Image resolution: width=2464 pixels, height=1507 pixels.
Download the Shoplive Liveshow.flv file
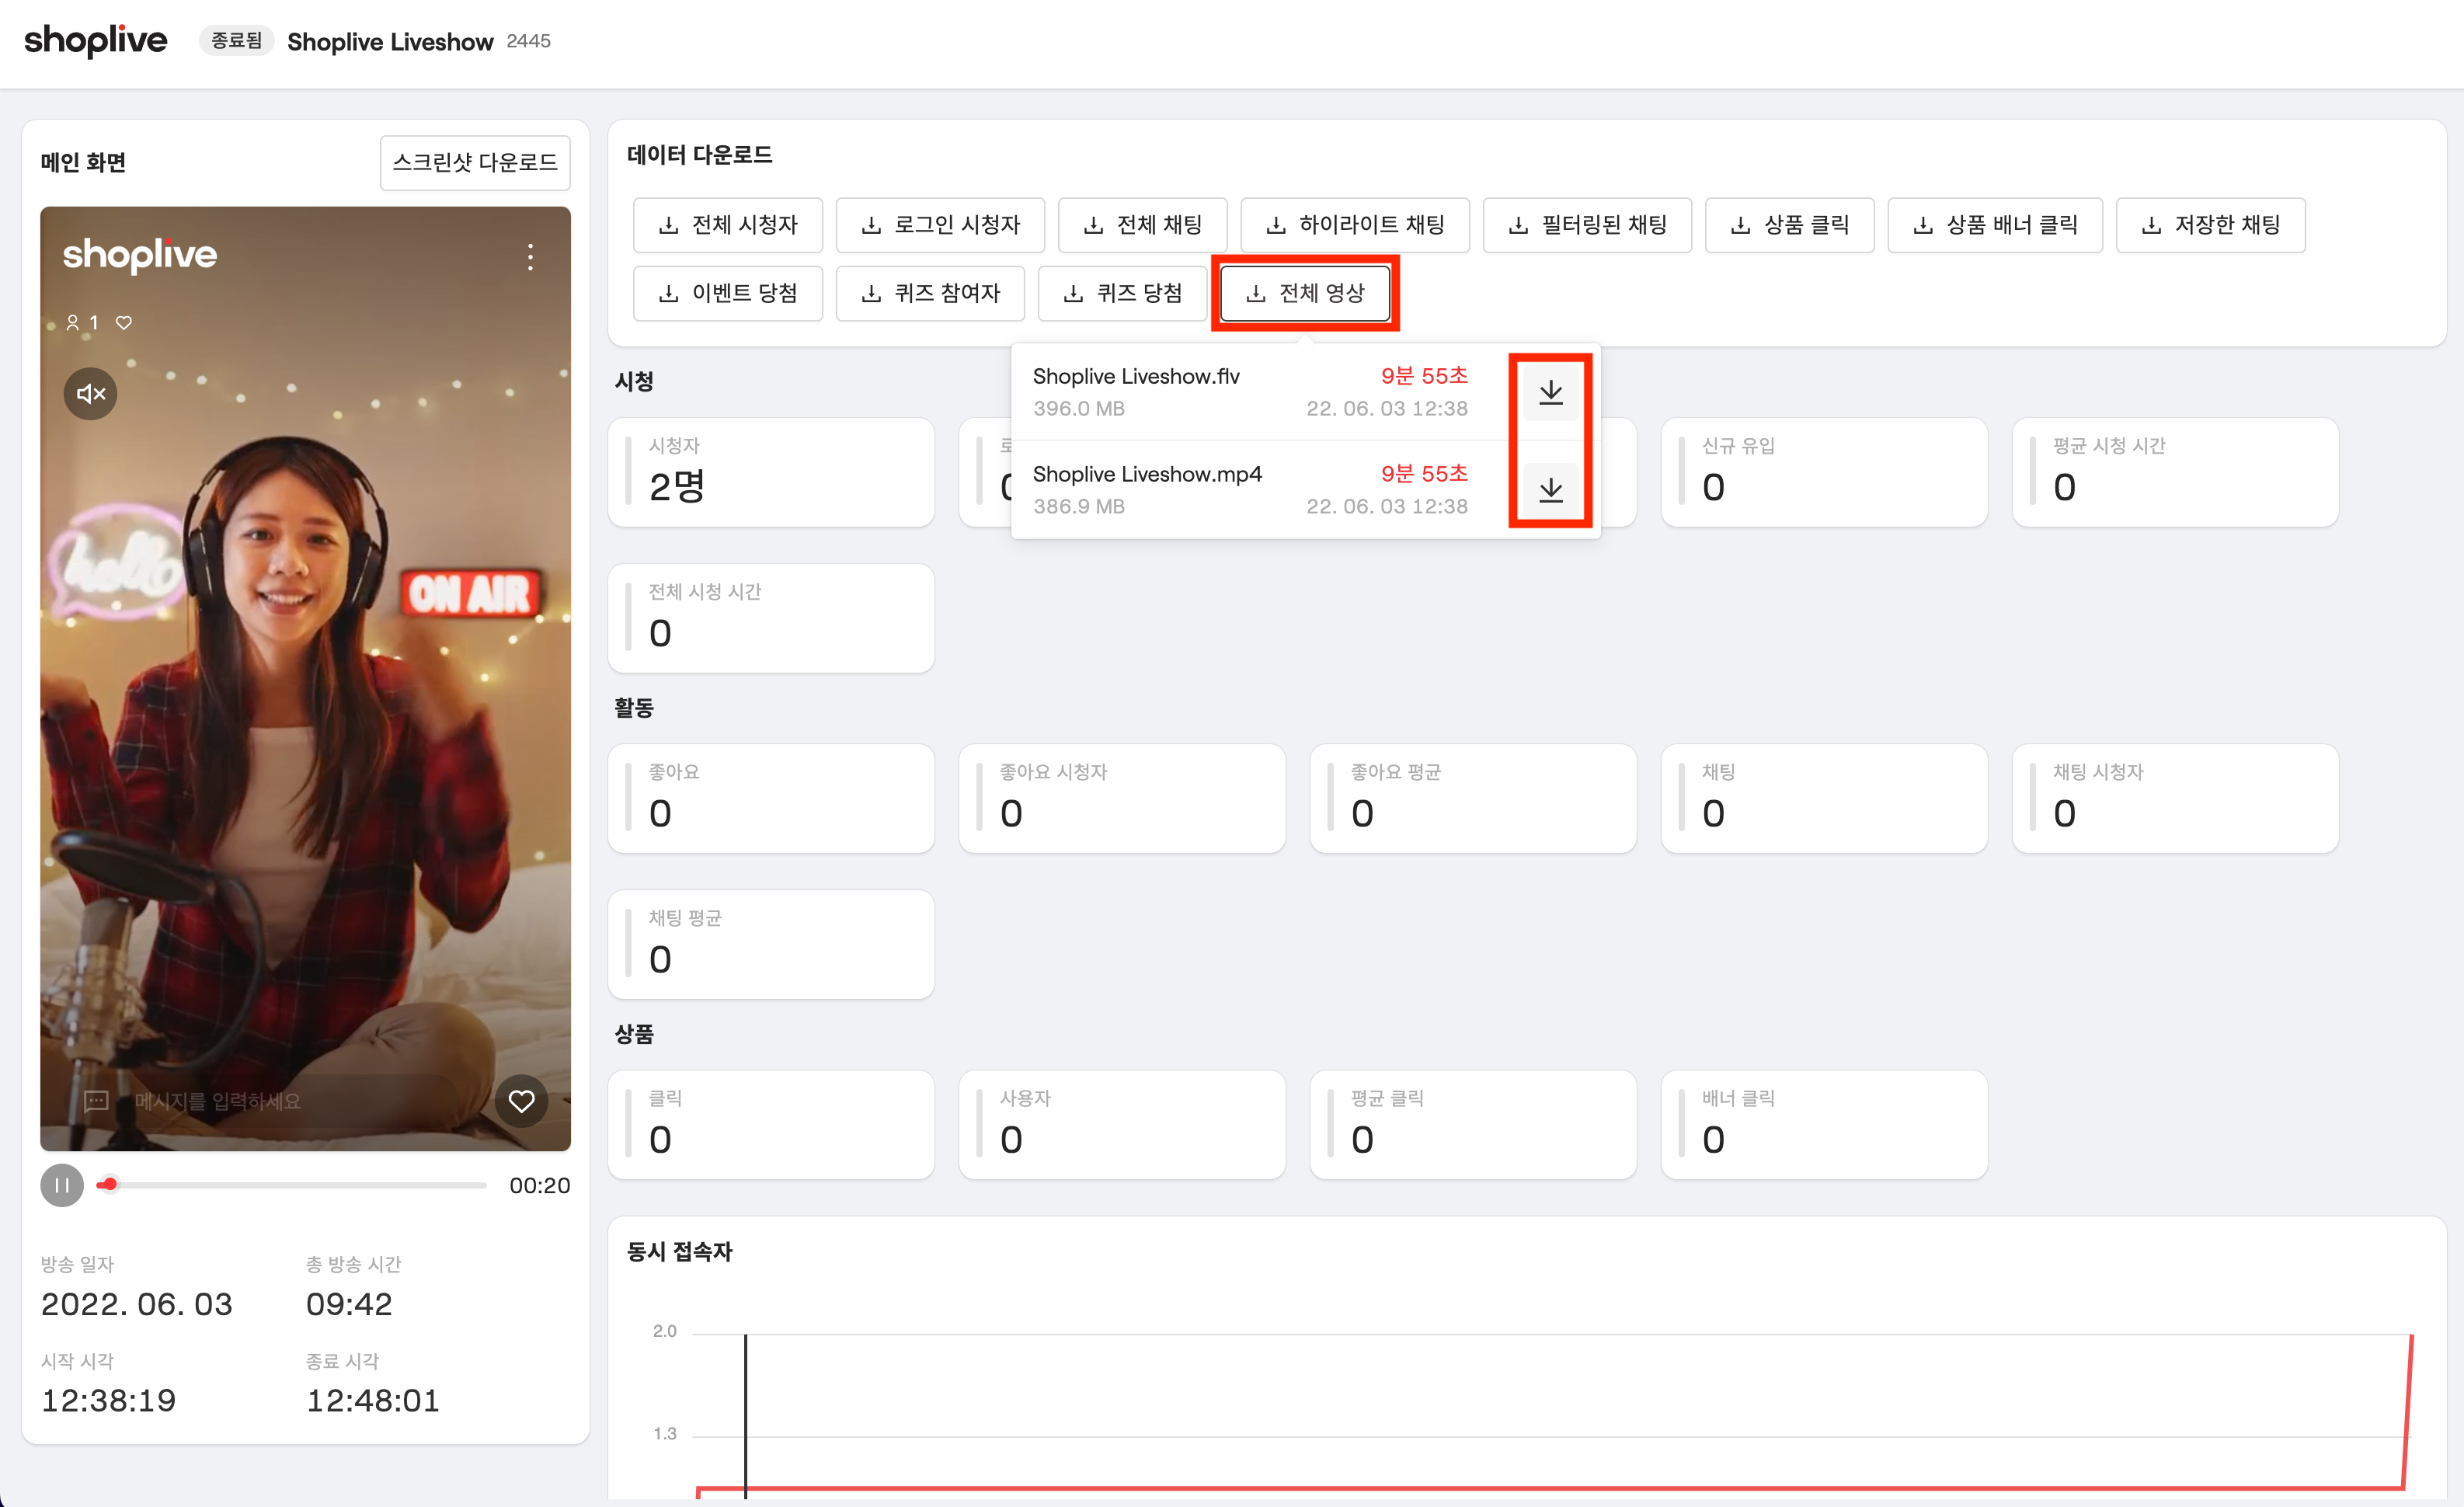tap(1550, 392)
